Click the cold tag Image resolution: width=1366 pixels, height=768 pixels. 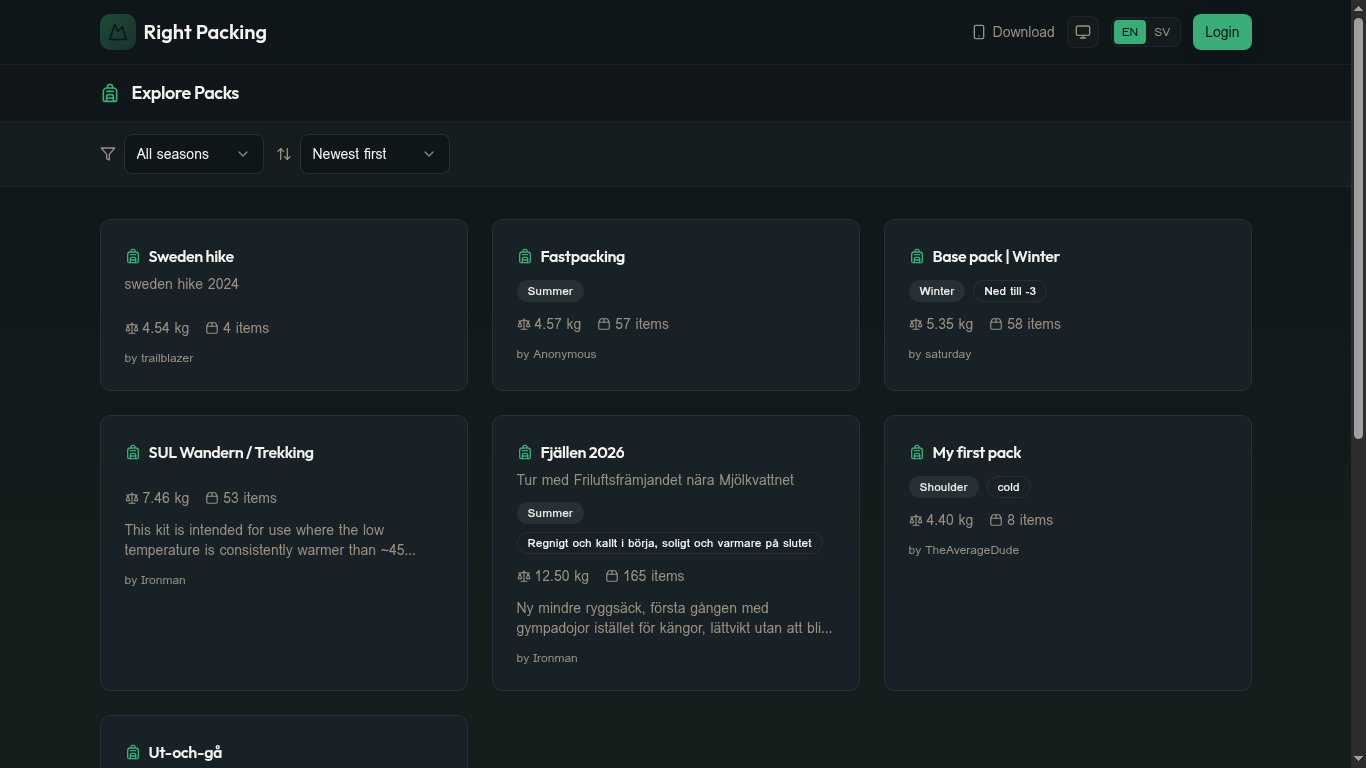(1008, 487)
